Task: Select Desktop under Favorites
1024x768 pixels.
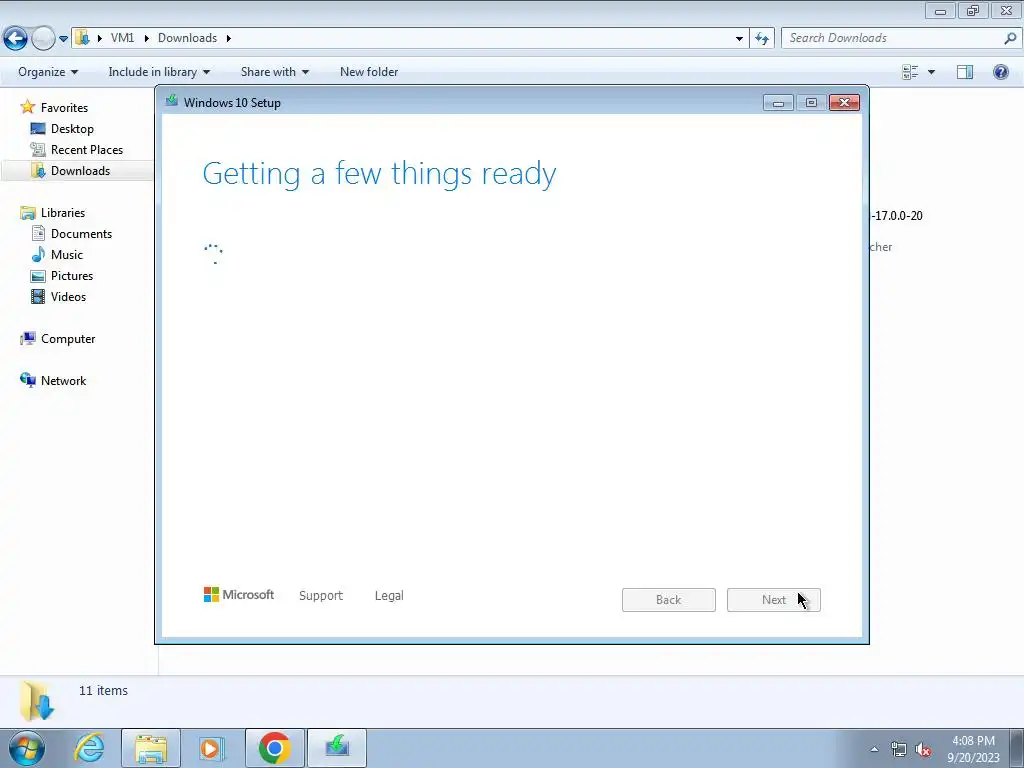Action: pyautogui.click(x=72, y=129)
